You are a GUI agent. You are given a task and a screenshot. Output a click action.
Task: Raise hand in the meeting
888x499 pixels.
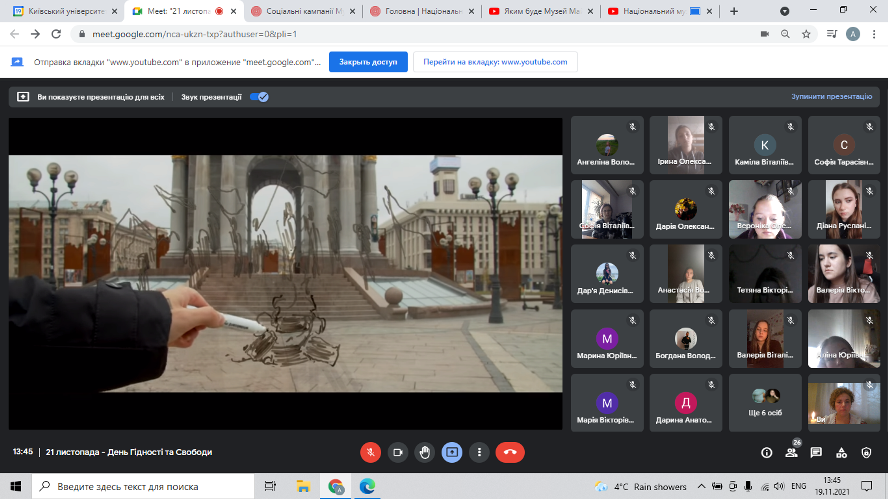click(x=425, y=452)
